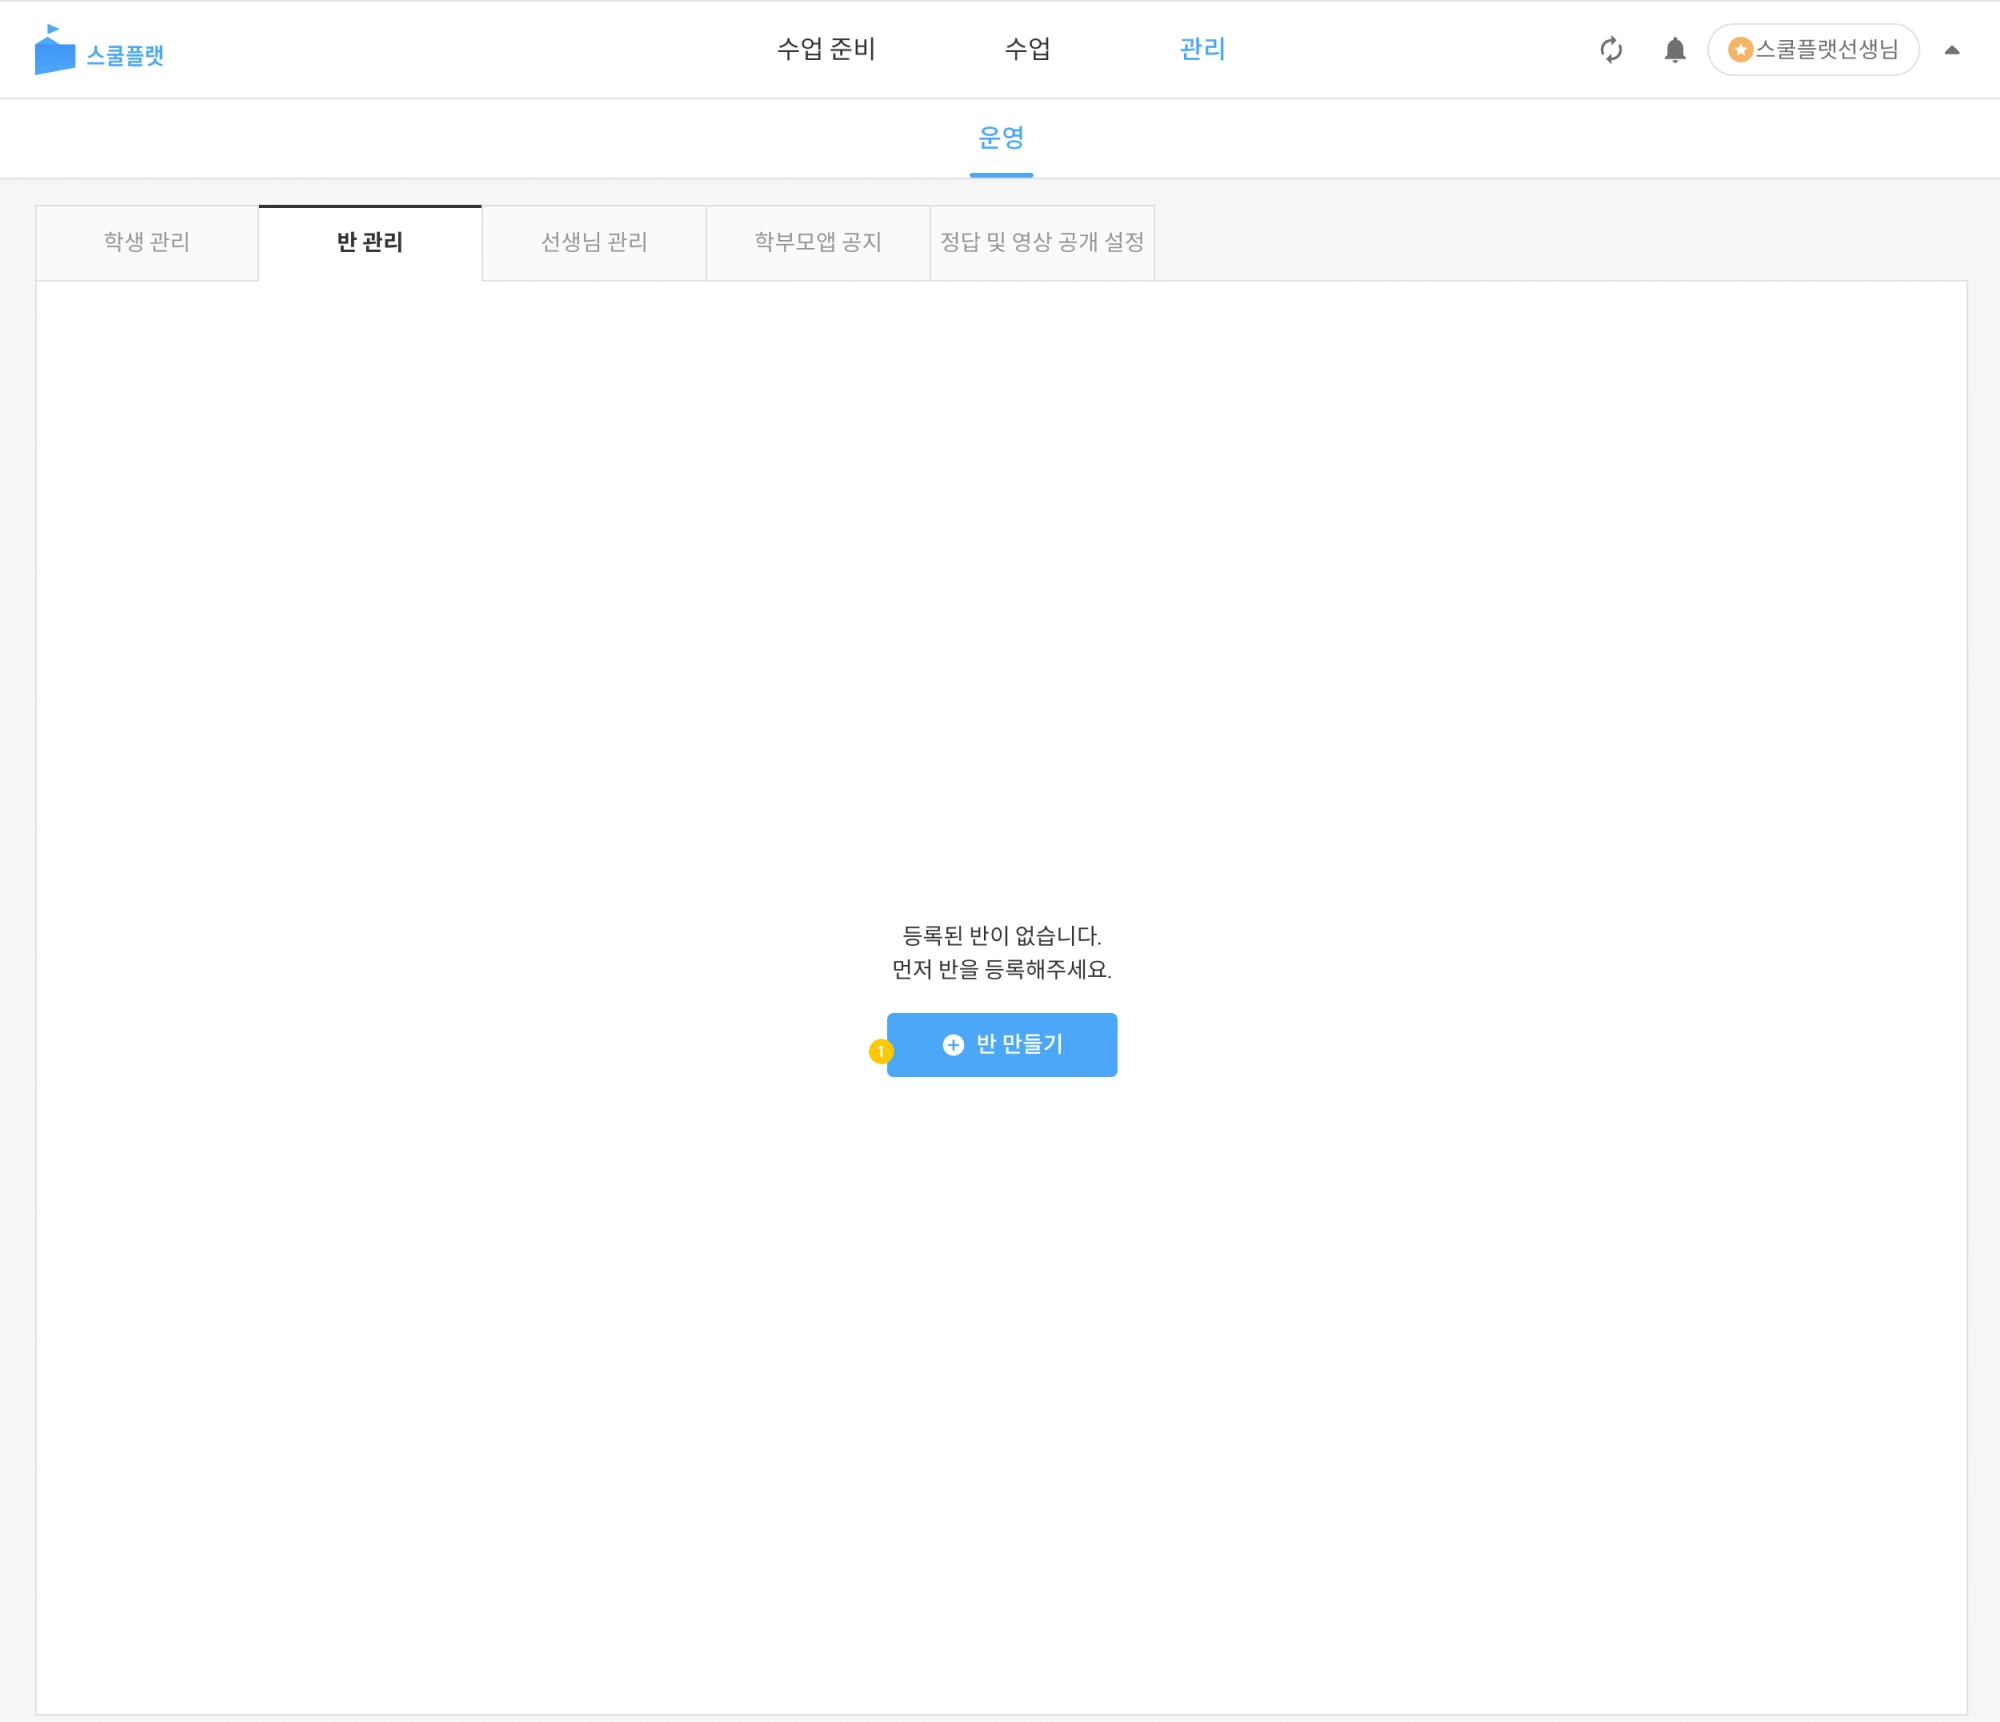Click the 스쿨플랫 logo text
The height and width of the screenshot is (1722, 2000).
(x=125, y=55)
